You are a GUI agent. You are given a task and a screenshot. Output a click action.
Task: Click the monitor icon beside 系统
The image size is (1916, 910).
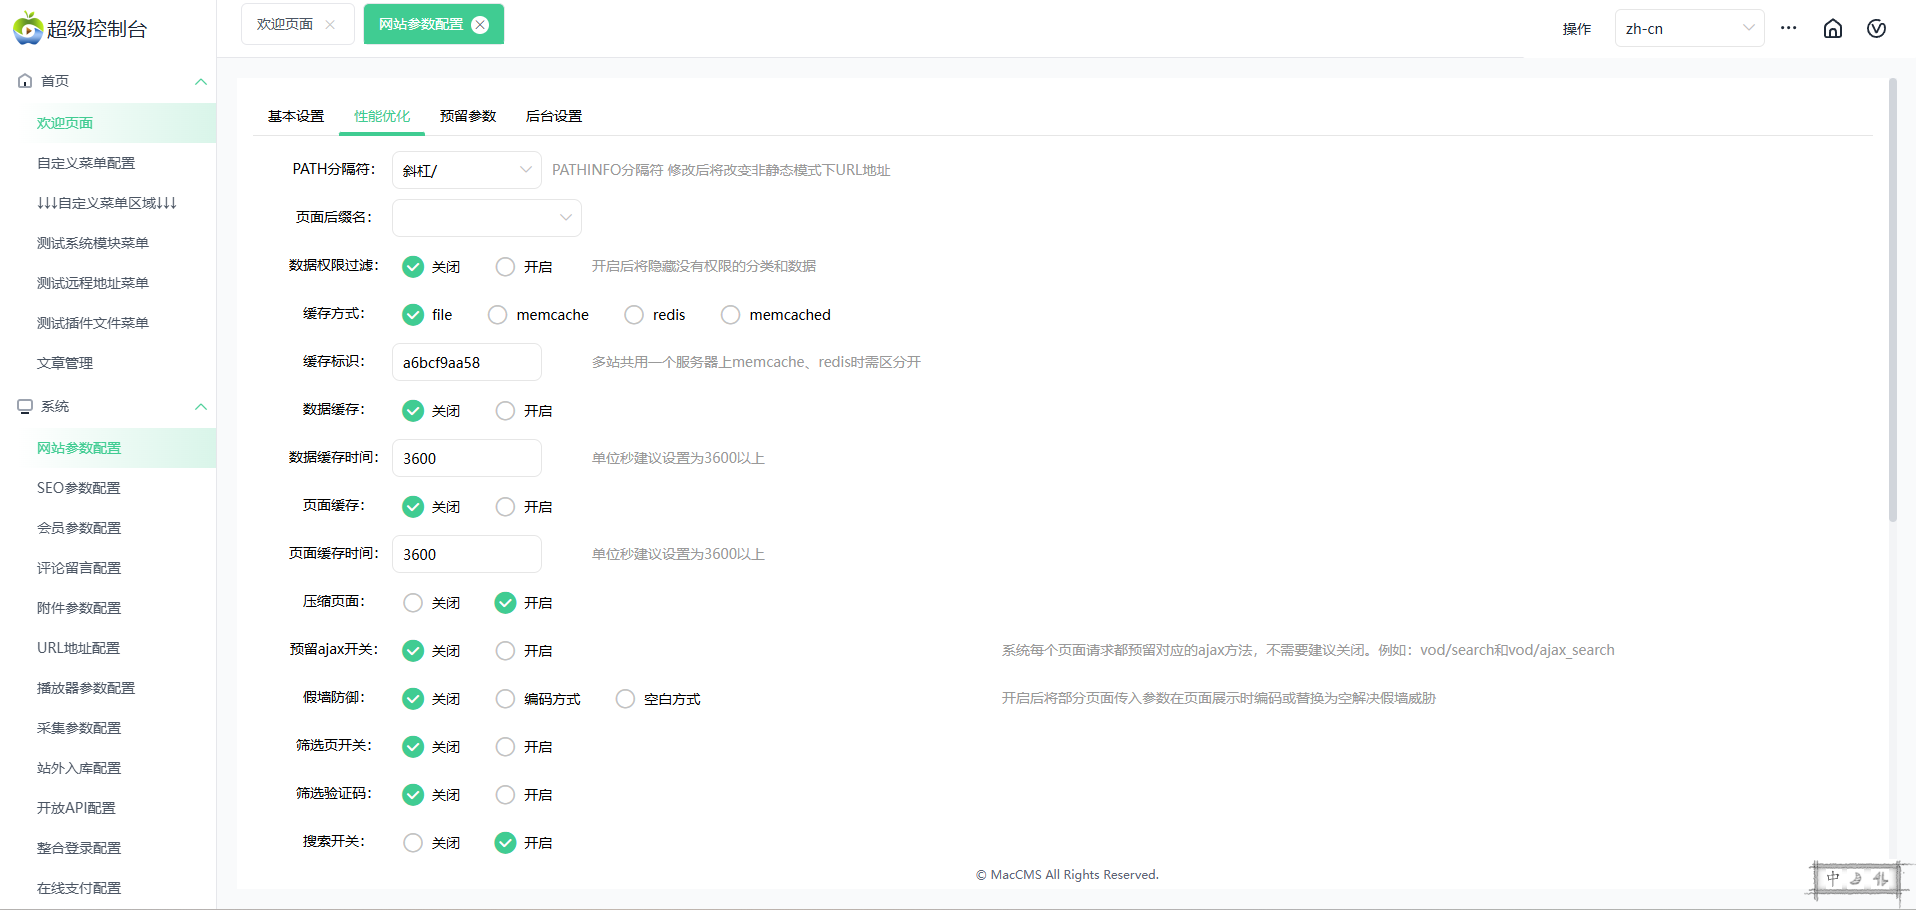25,406
